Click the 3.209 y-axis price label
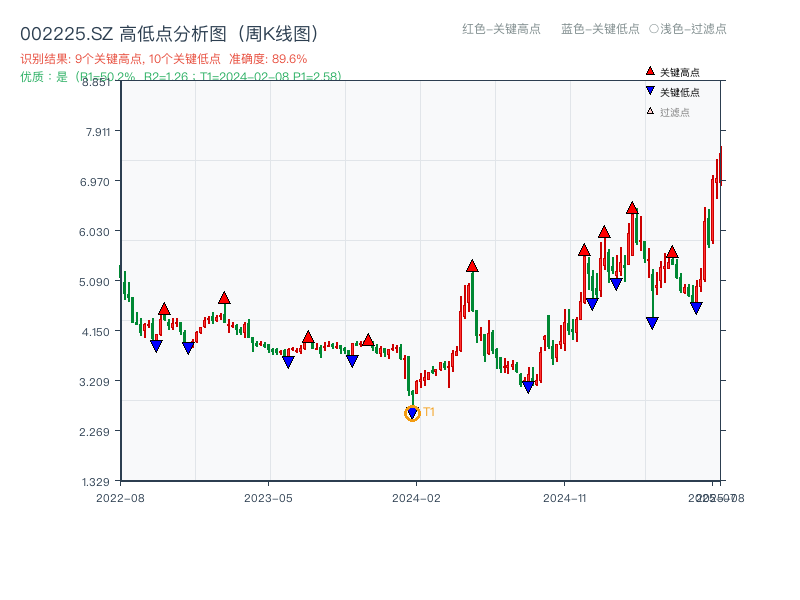Screen dimensions: 800x600 coord(94,382)
